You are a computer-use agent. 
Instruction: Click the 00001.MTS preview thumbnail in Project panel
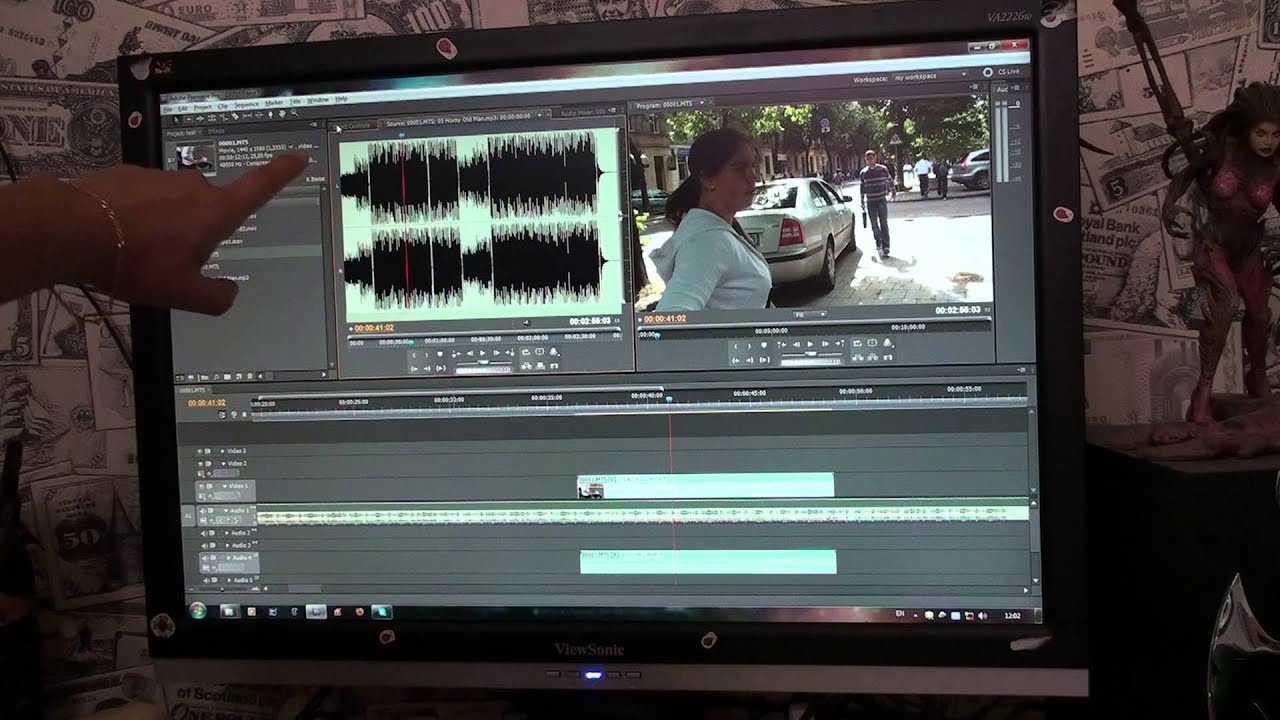[x=196, y=159]
